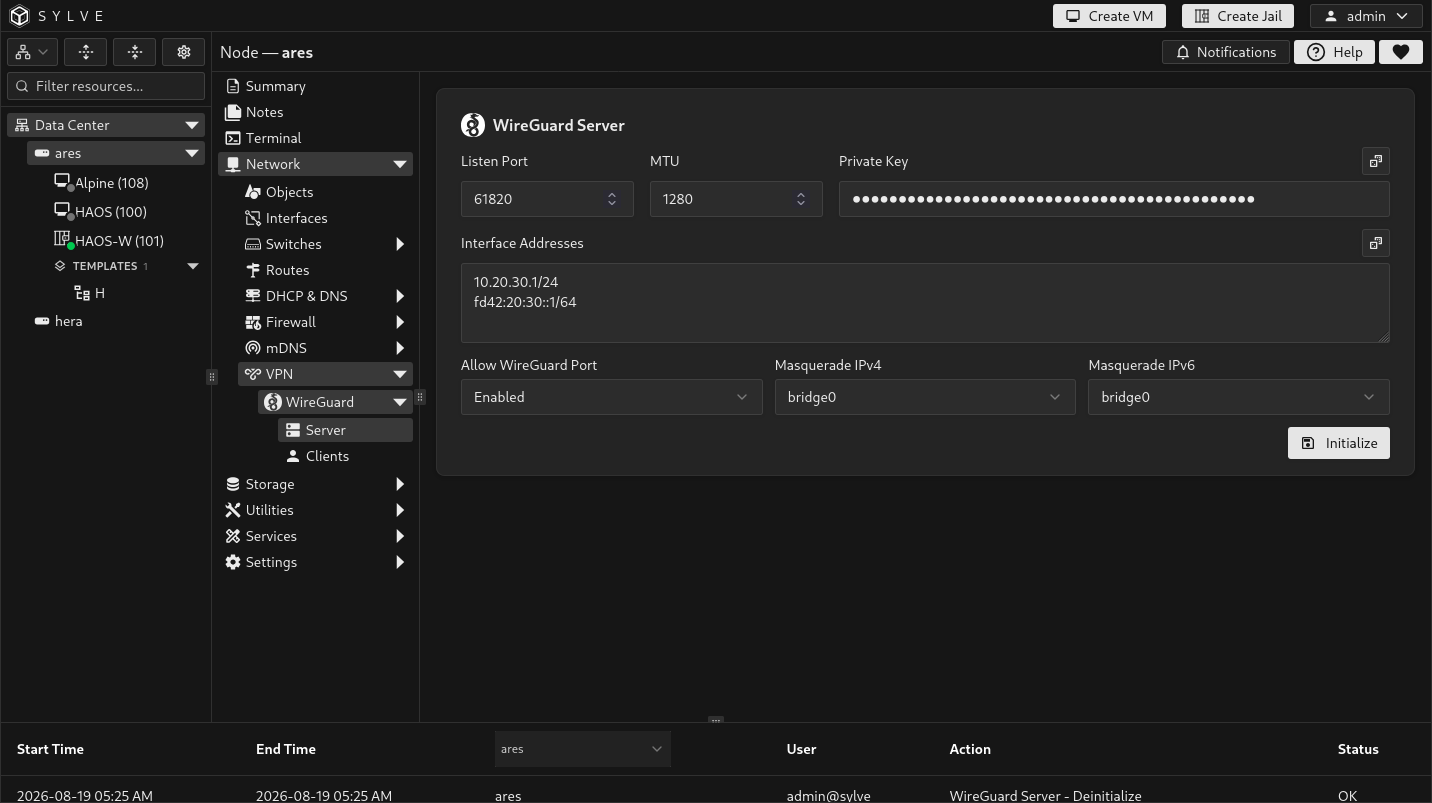Open the Notes page
The width and height of the screenshot is (1432, 803).
pos(264,112)
